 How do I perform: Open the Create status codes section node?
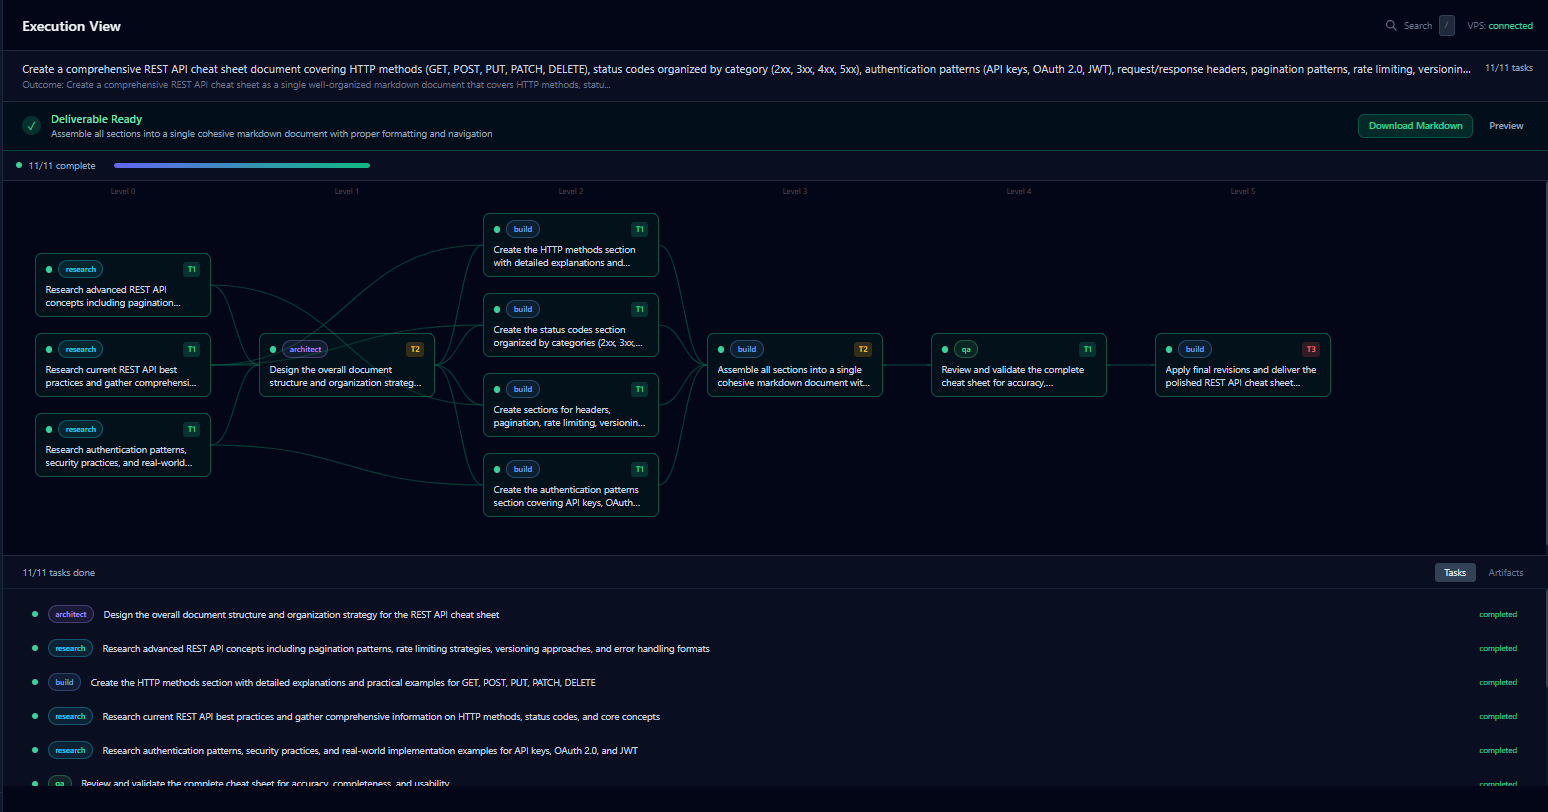click(571, 325)
